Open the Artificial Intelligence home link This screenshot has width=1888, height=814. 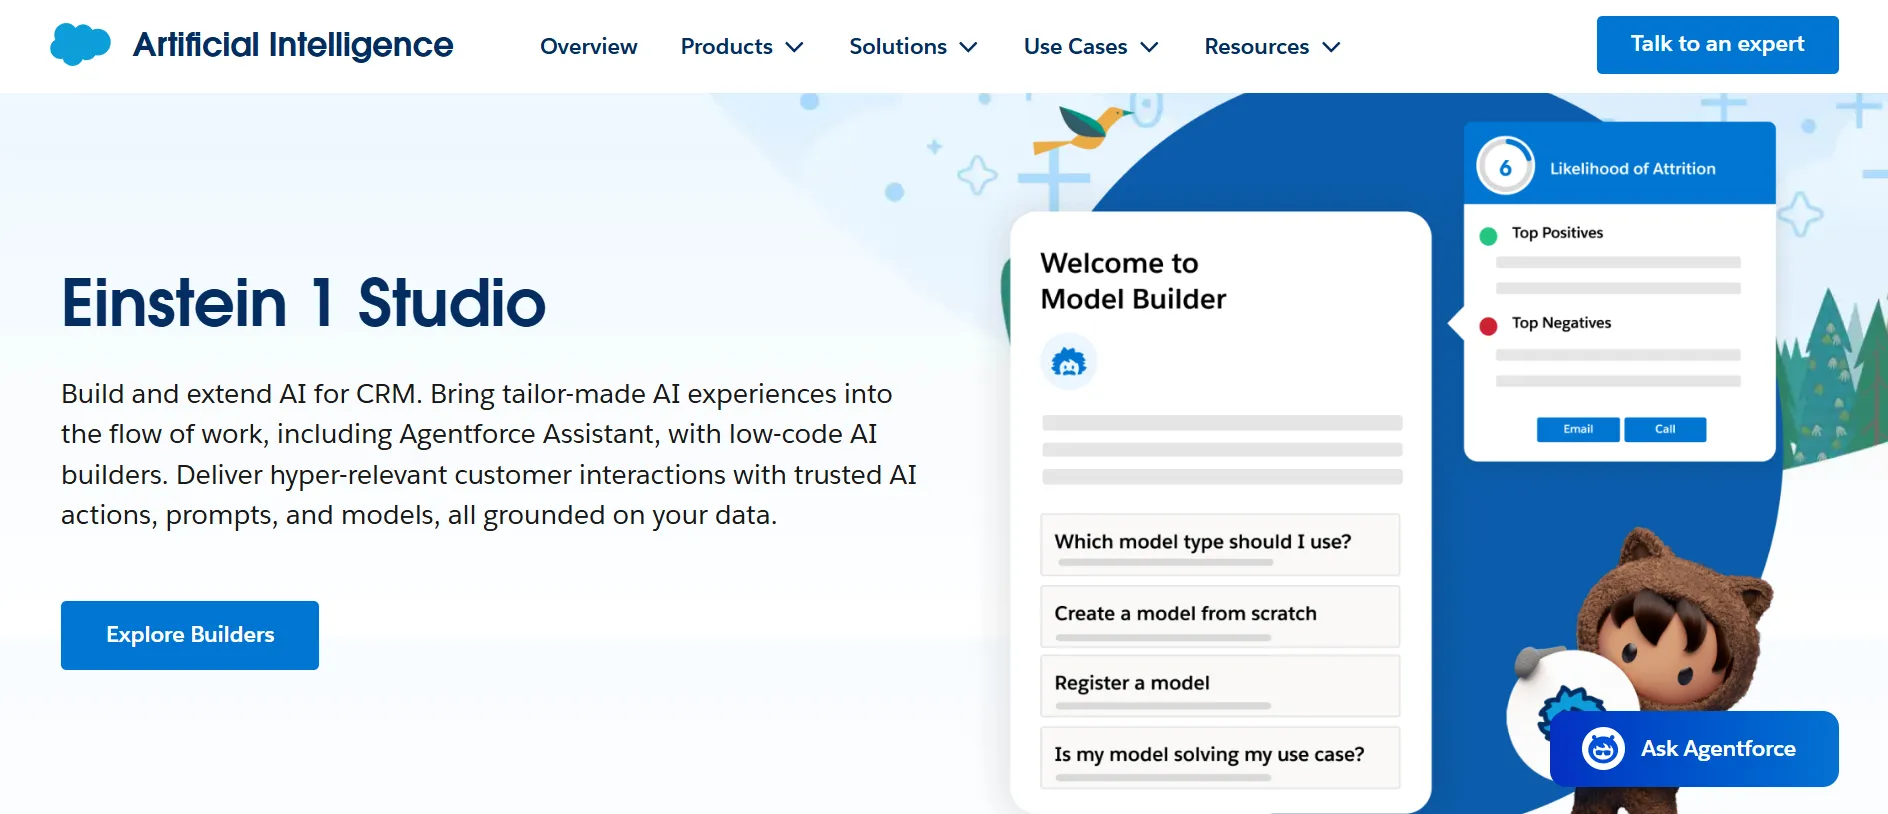(293, 45)
